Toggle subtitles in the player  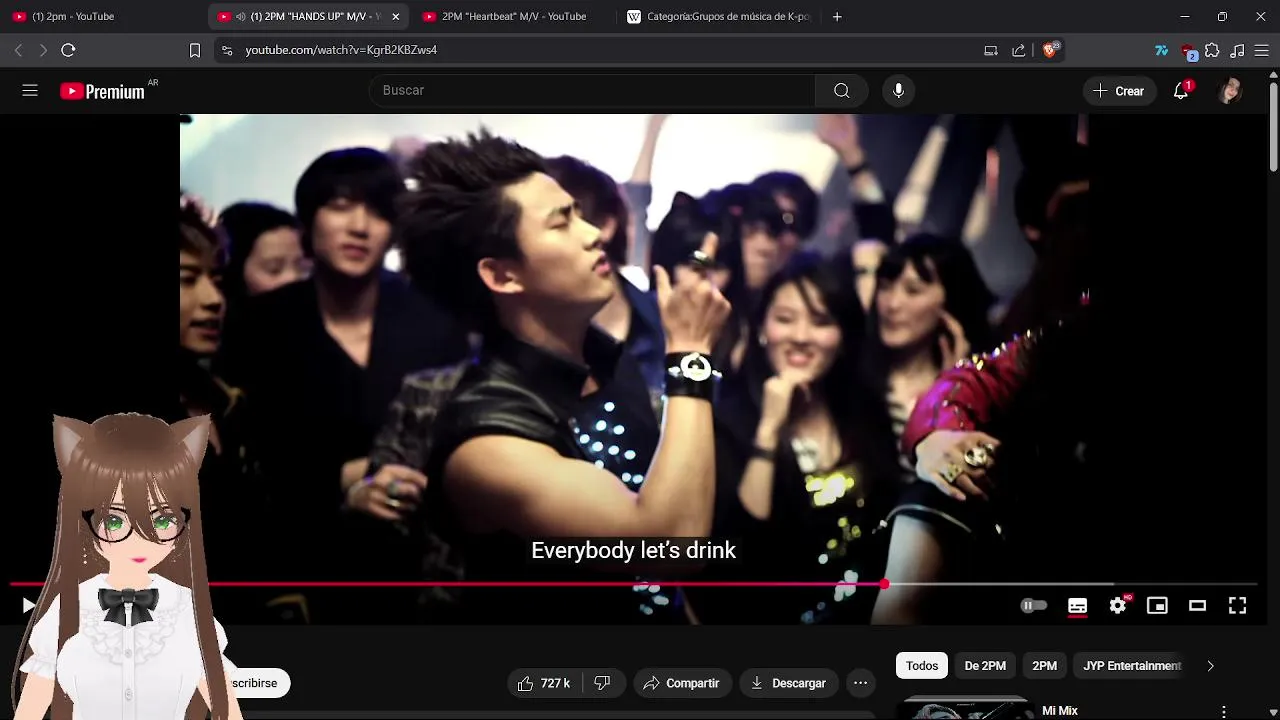click(x=1077, y=605)
